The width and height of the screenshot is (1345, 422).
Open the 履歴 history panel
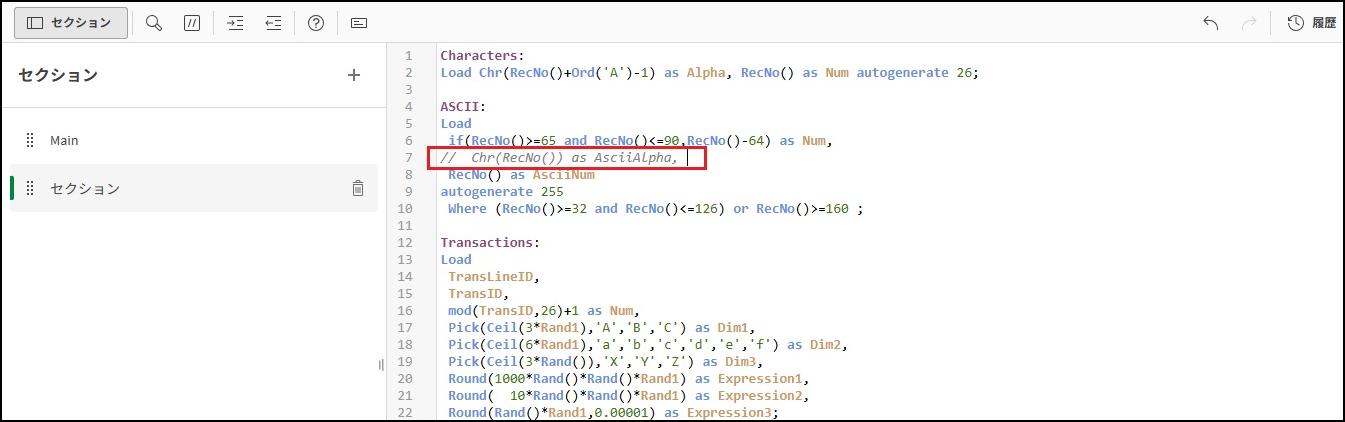1311,23
